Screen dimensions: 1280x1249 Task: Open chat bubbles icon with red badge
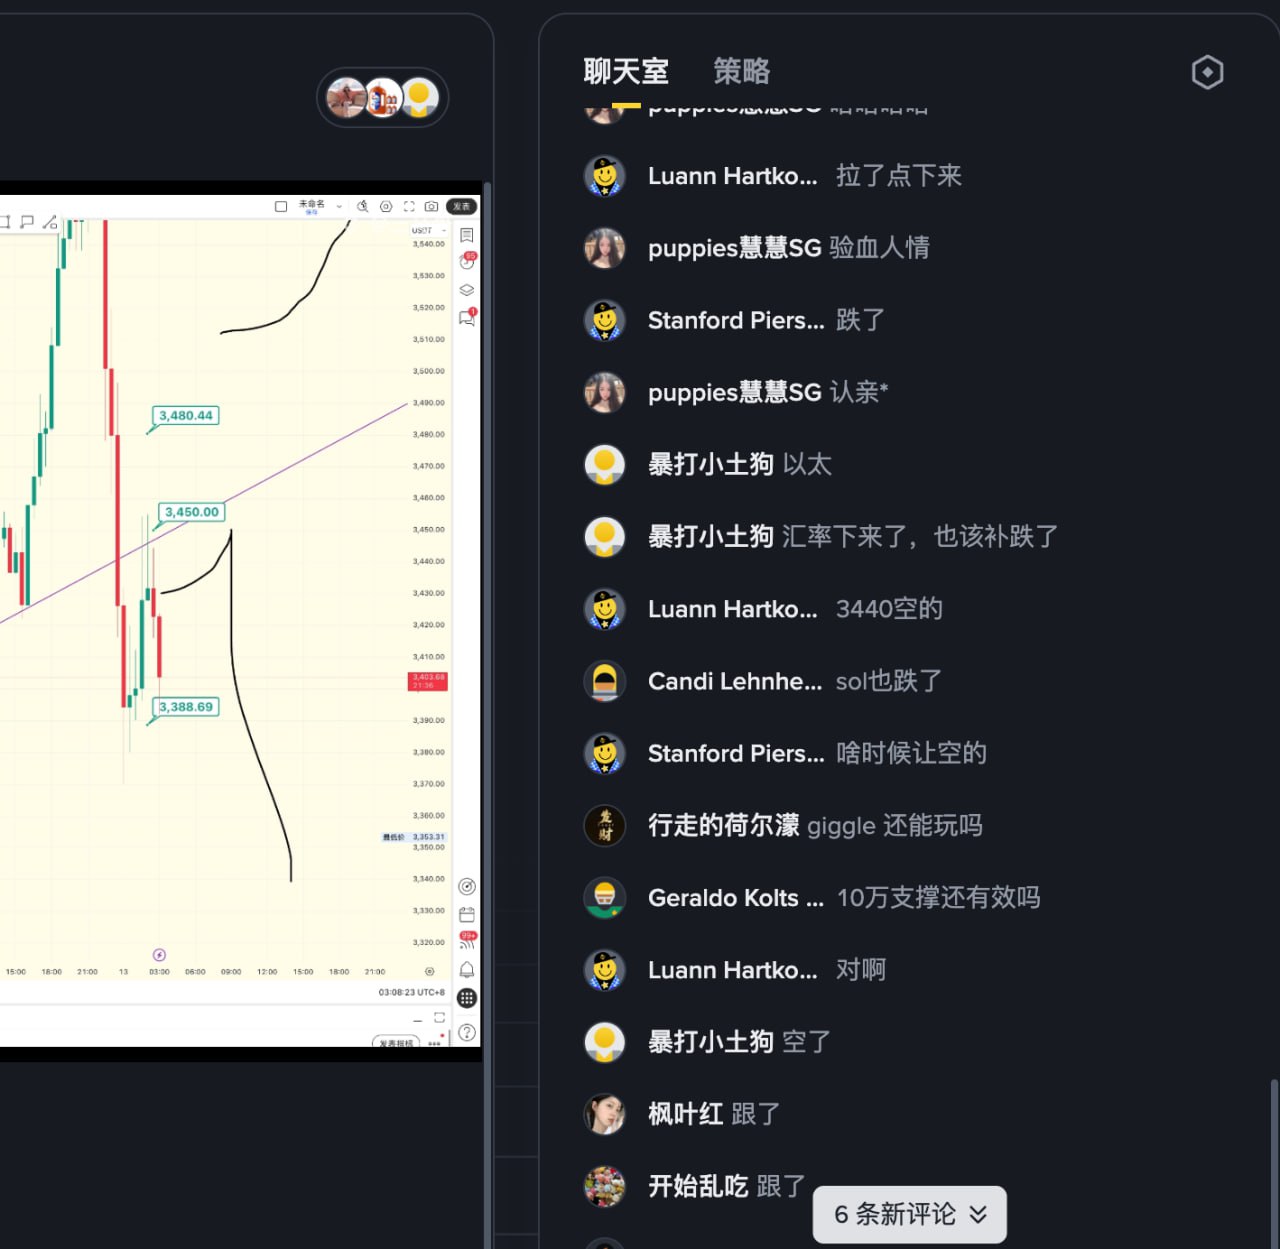pyautogui.click(x=467, y=318)
